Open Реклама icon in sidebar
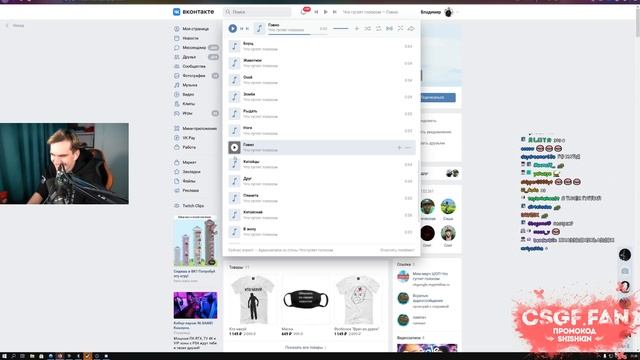The height and width of the screenshot is (360, 640). [177, 190]
